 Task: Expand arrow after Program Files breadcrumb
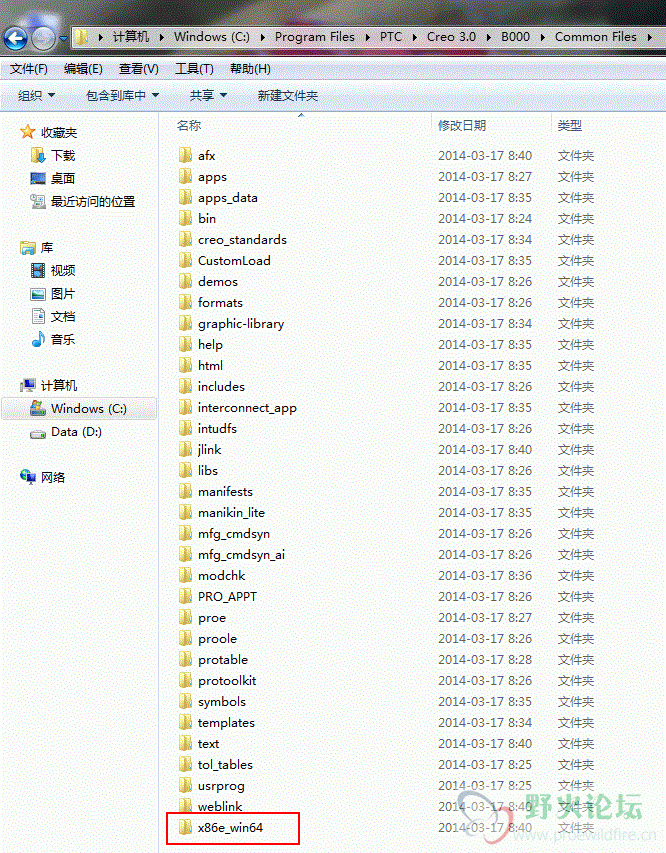pyautogui.click(x=367, y=37)
